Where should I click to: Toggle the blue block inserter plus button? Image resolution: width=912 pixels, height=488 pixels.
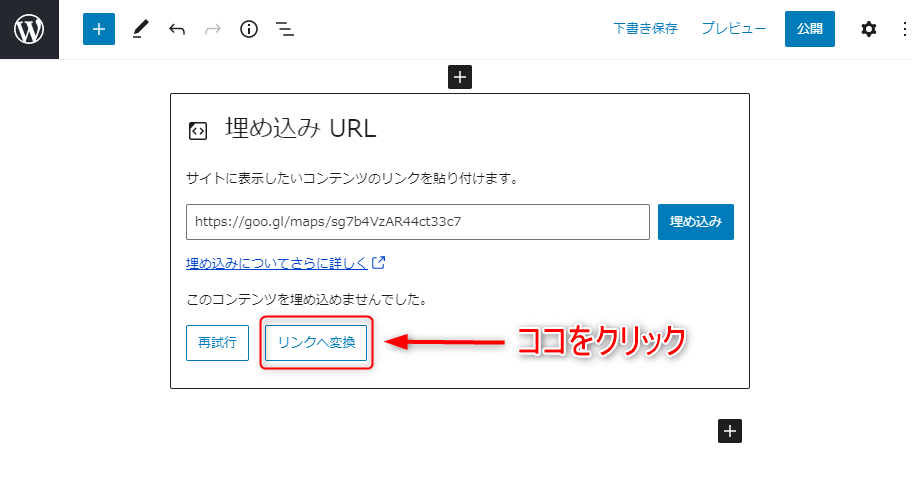pyautogui.click(x=99, y=29)
